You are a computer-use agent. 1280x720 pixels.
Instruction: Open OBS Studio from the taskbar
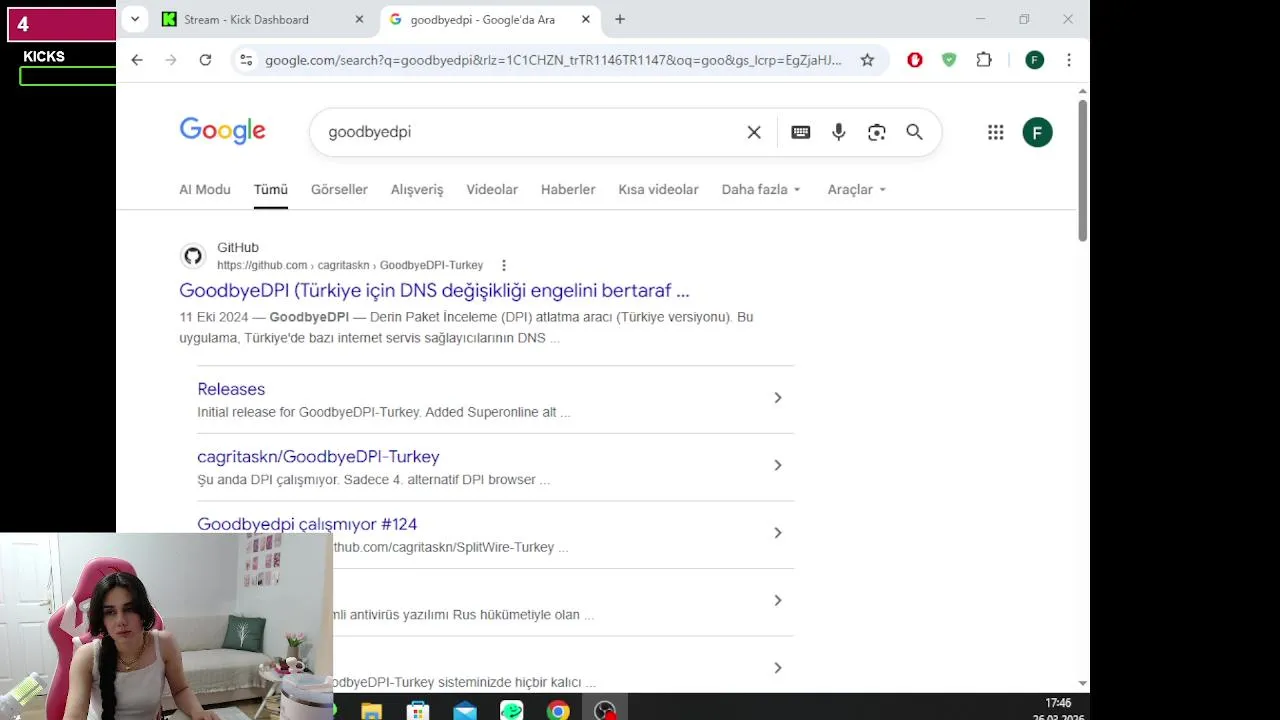pyautogui.click(x=605, y=711)
